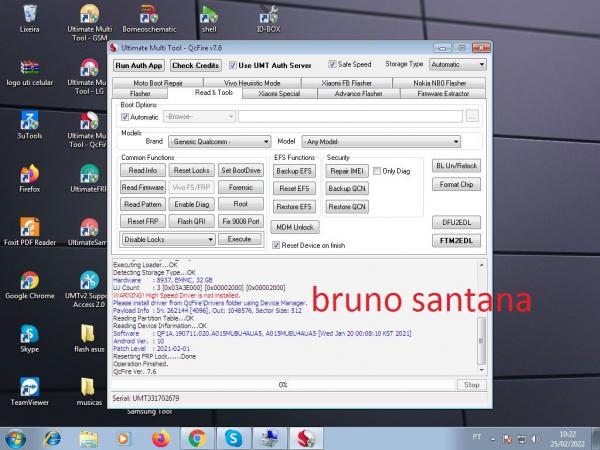Click the MDM Unlock button
This screenshot has width=600, height=450.
[295, 227]
